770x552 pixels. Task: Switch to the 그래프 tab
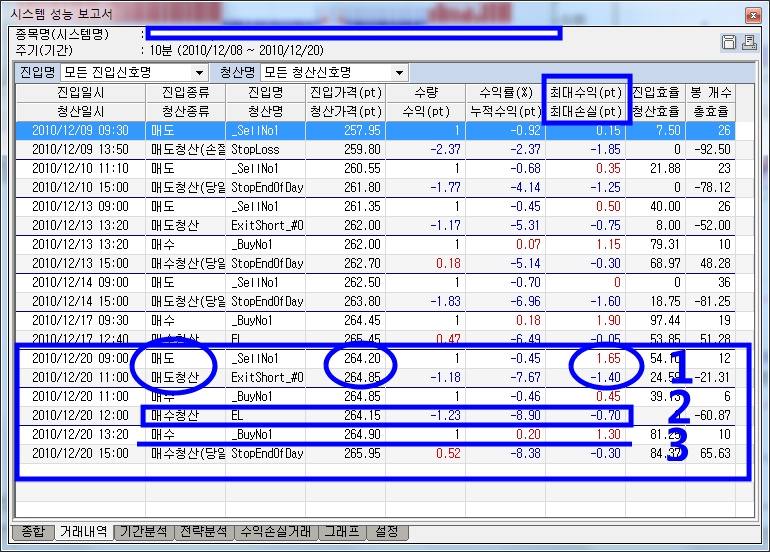pyautogui.click(x=341, y=532)
